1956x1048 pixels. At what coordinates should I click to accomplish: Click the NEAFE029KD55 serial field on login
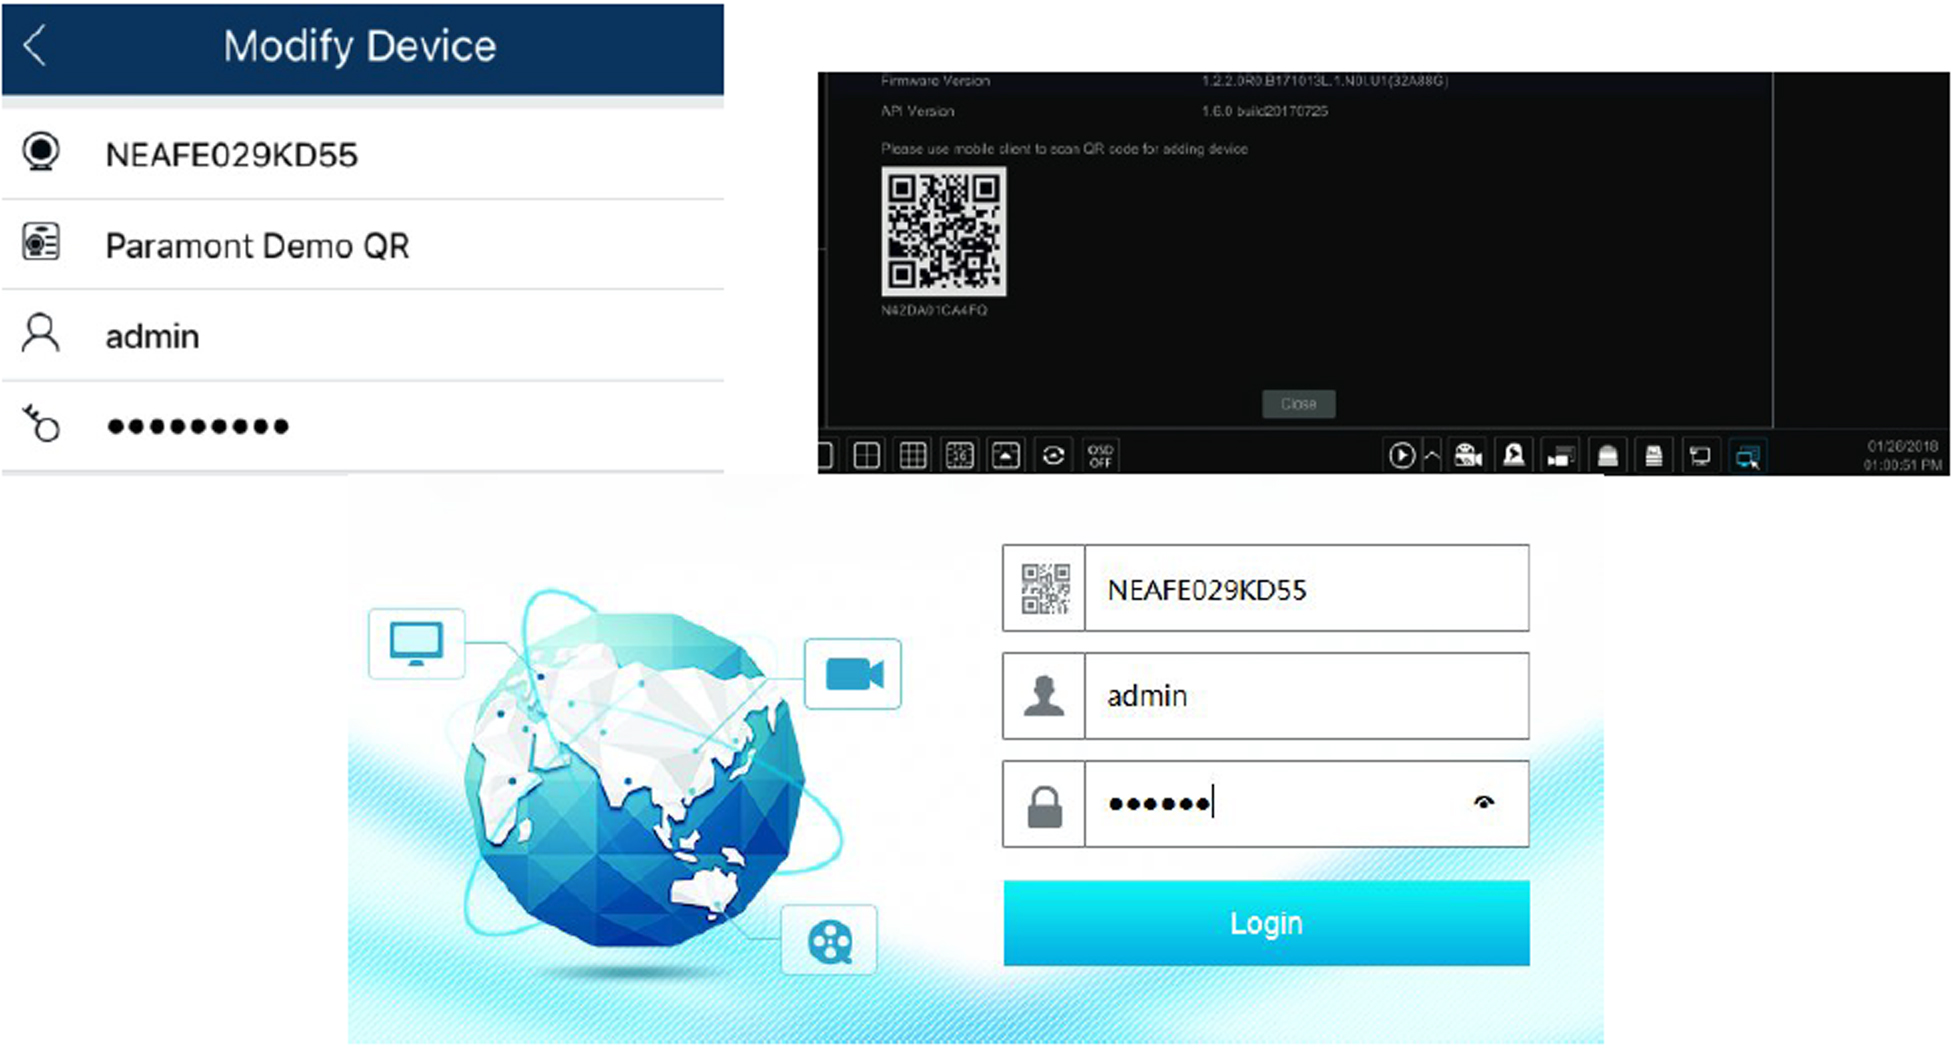1305,589
